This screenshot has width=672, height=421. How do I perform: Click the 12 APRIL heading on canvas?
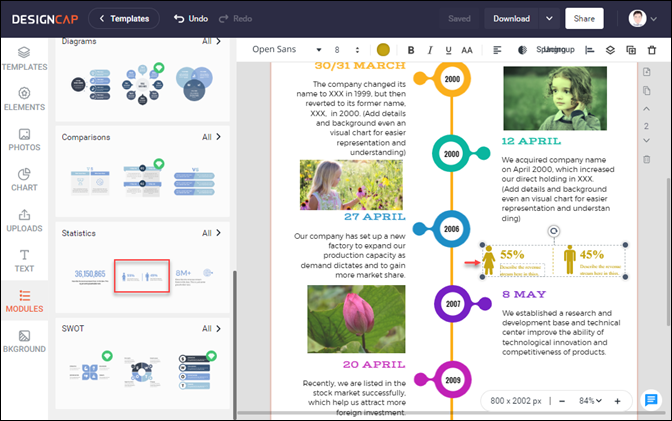tap(531, 141)
